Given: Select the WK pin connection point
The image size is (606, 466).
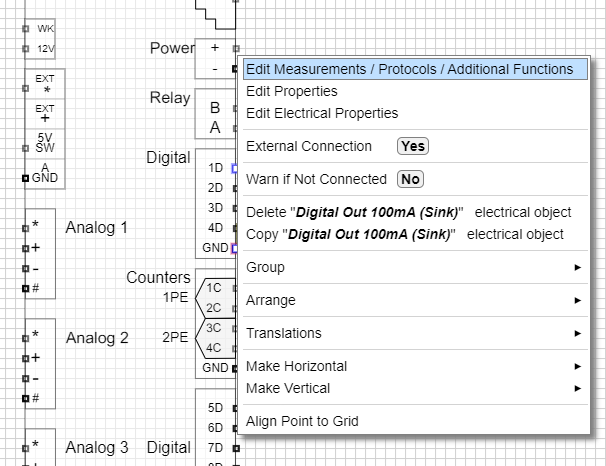Looking at the screenshot, I should [x=26, y=29].
